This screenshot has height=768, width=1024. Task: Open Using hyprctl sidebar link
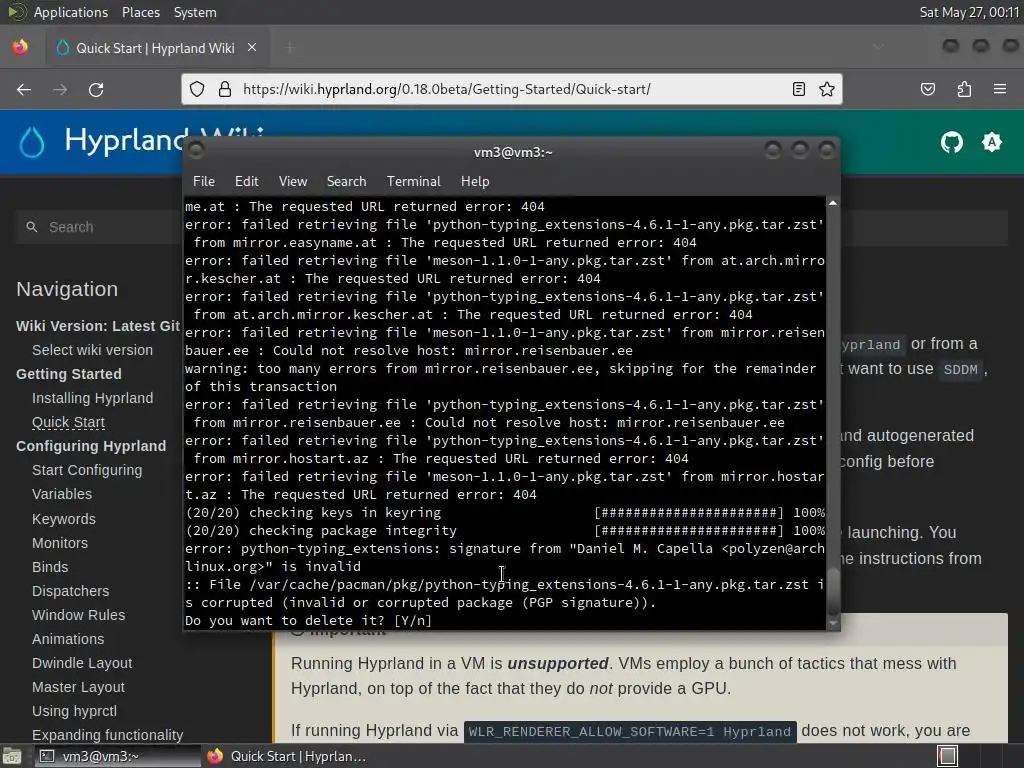coord(74,711)
